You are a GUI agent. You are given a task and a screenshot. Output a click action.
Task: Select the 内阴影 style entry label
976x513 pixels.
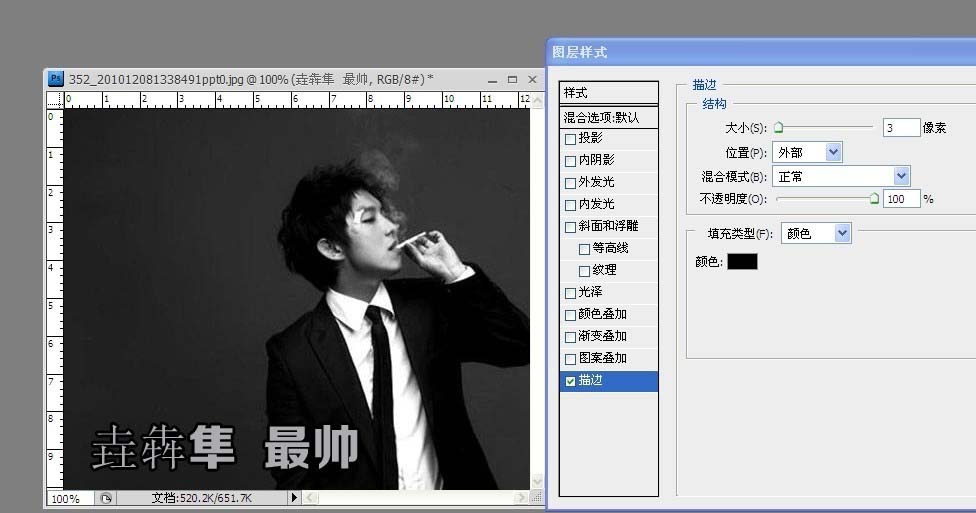(596, 160)
